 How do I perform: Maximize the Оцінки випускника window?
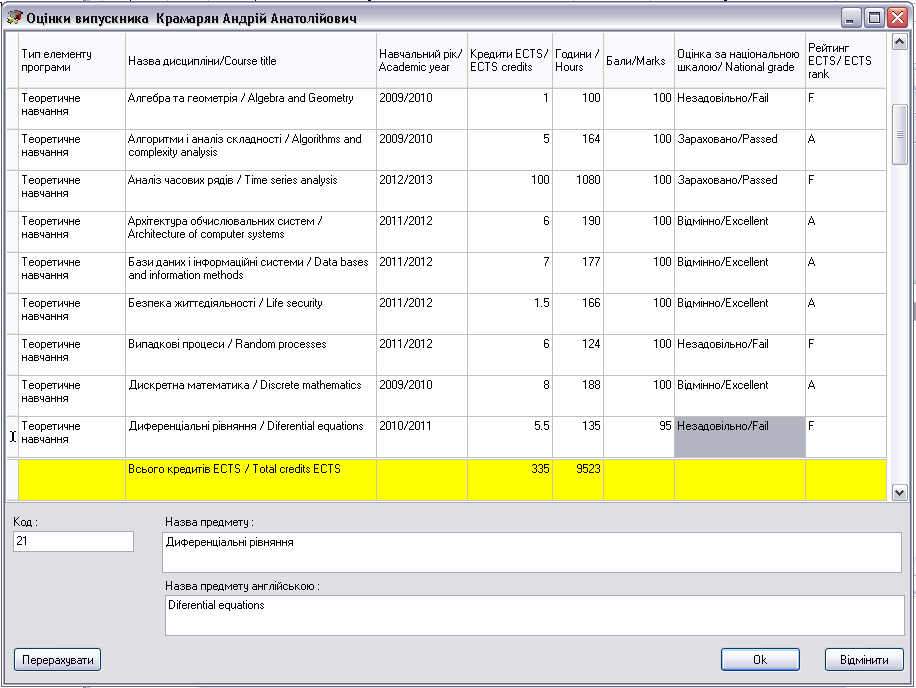[875, 18]
